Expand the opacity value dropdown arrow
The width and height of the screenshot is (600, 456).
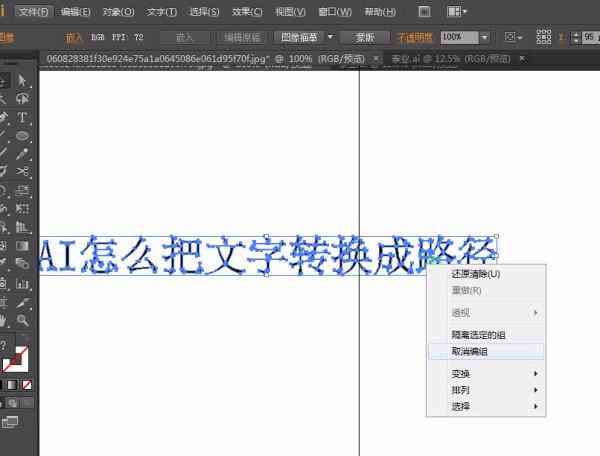click(485, 37)
